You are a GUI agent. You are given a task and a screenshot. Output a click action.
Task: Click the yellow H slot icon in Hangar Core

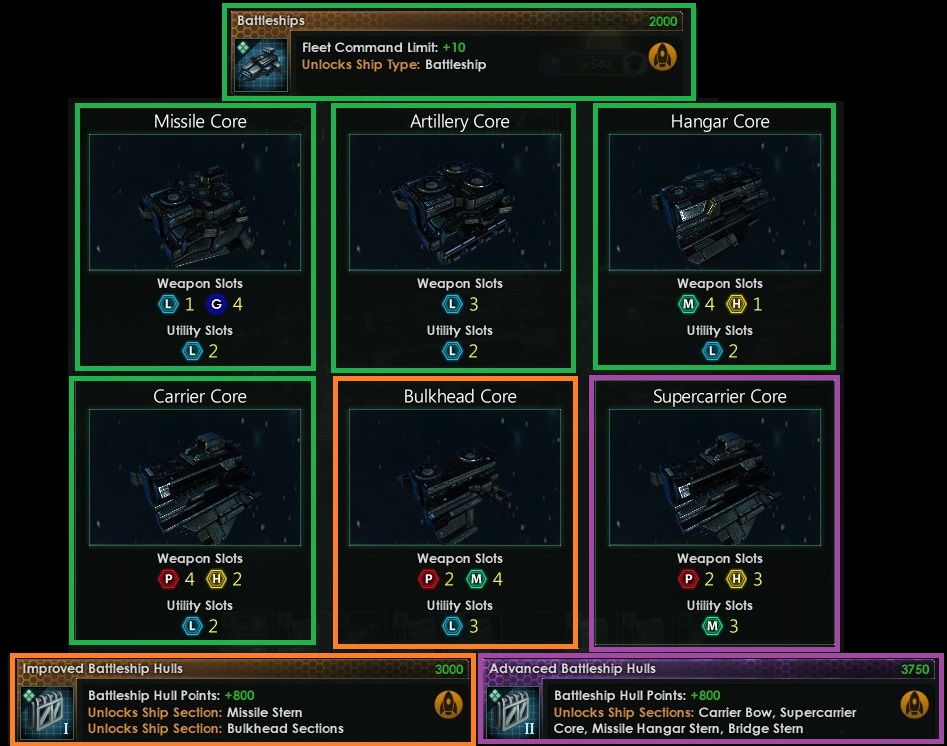[x=736, y=304]
